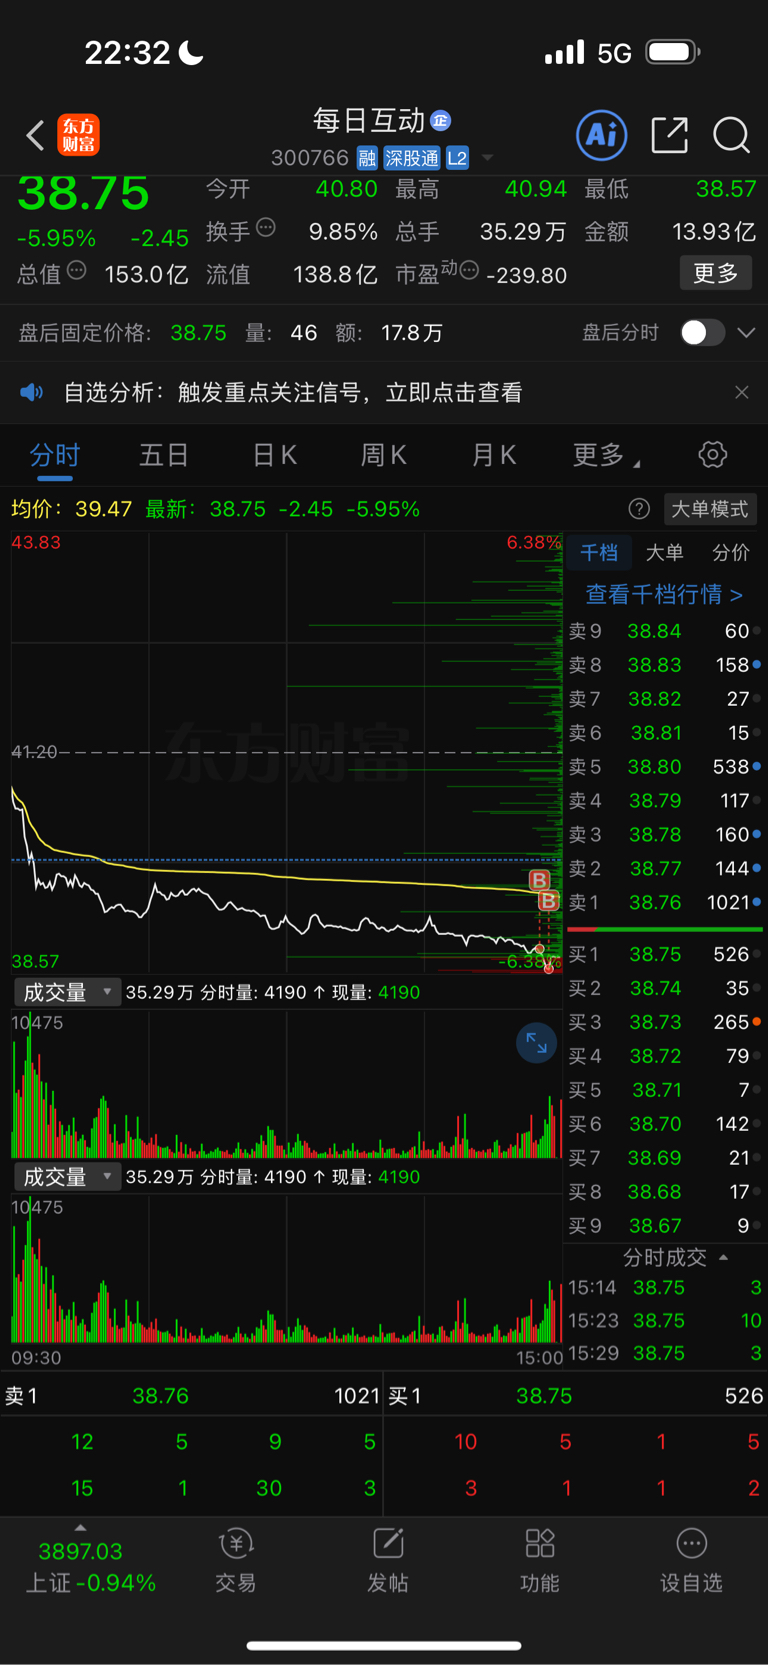Image resolution: width=768 pixels, height=1665 pixels.
Task: Tap the upper B buy marker on chart
Action: coord(539,880)
